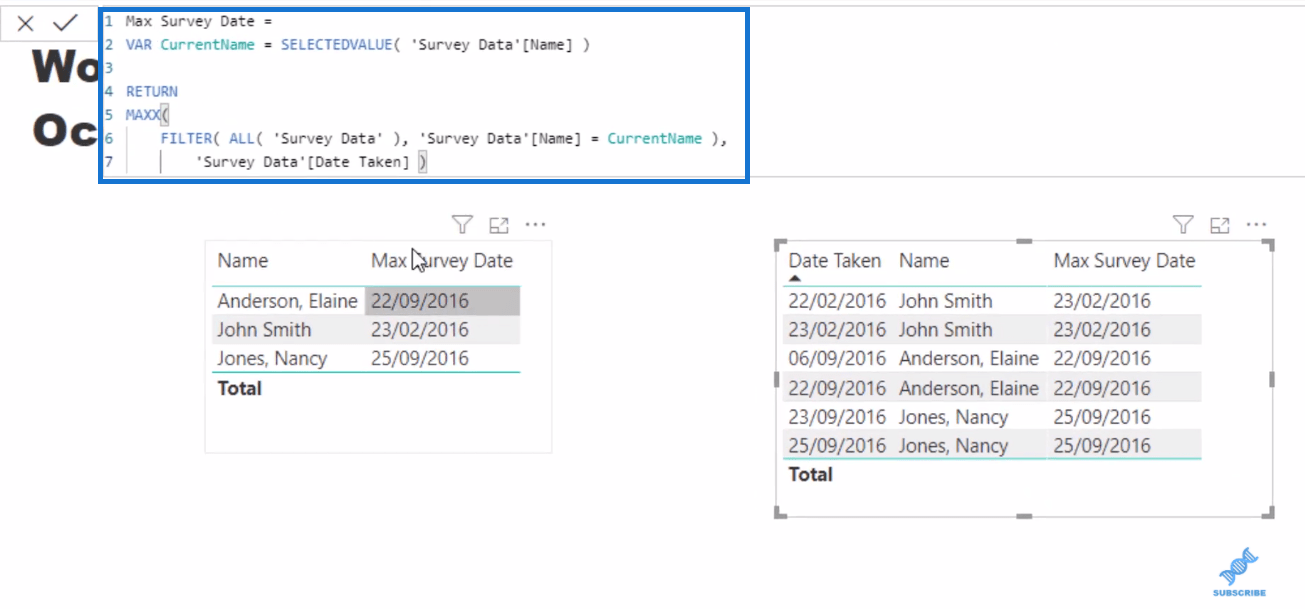
Task: Sort right table by Max Survey Date header
Action: pos(1124,261)
